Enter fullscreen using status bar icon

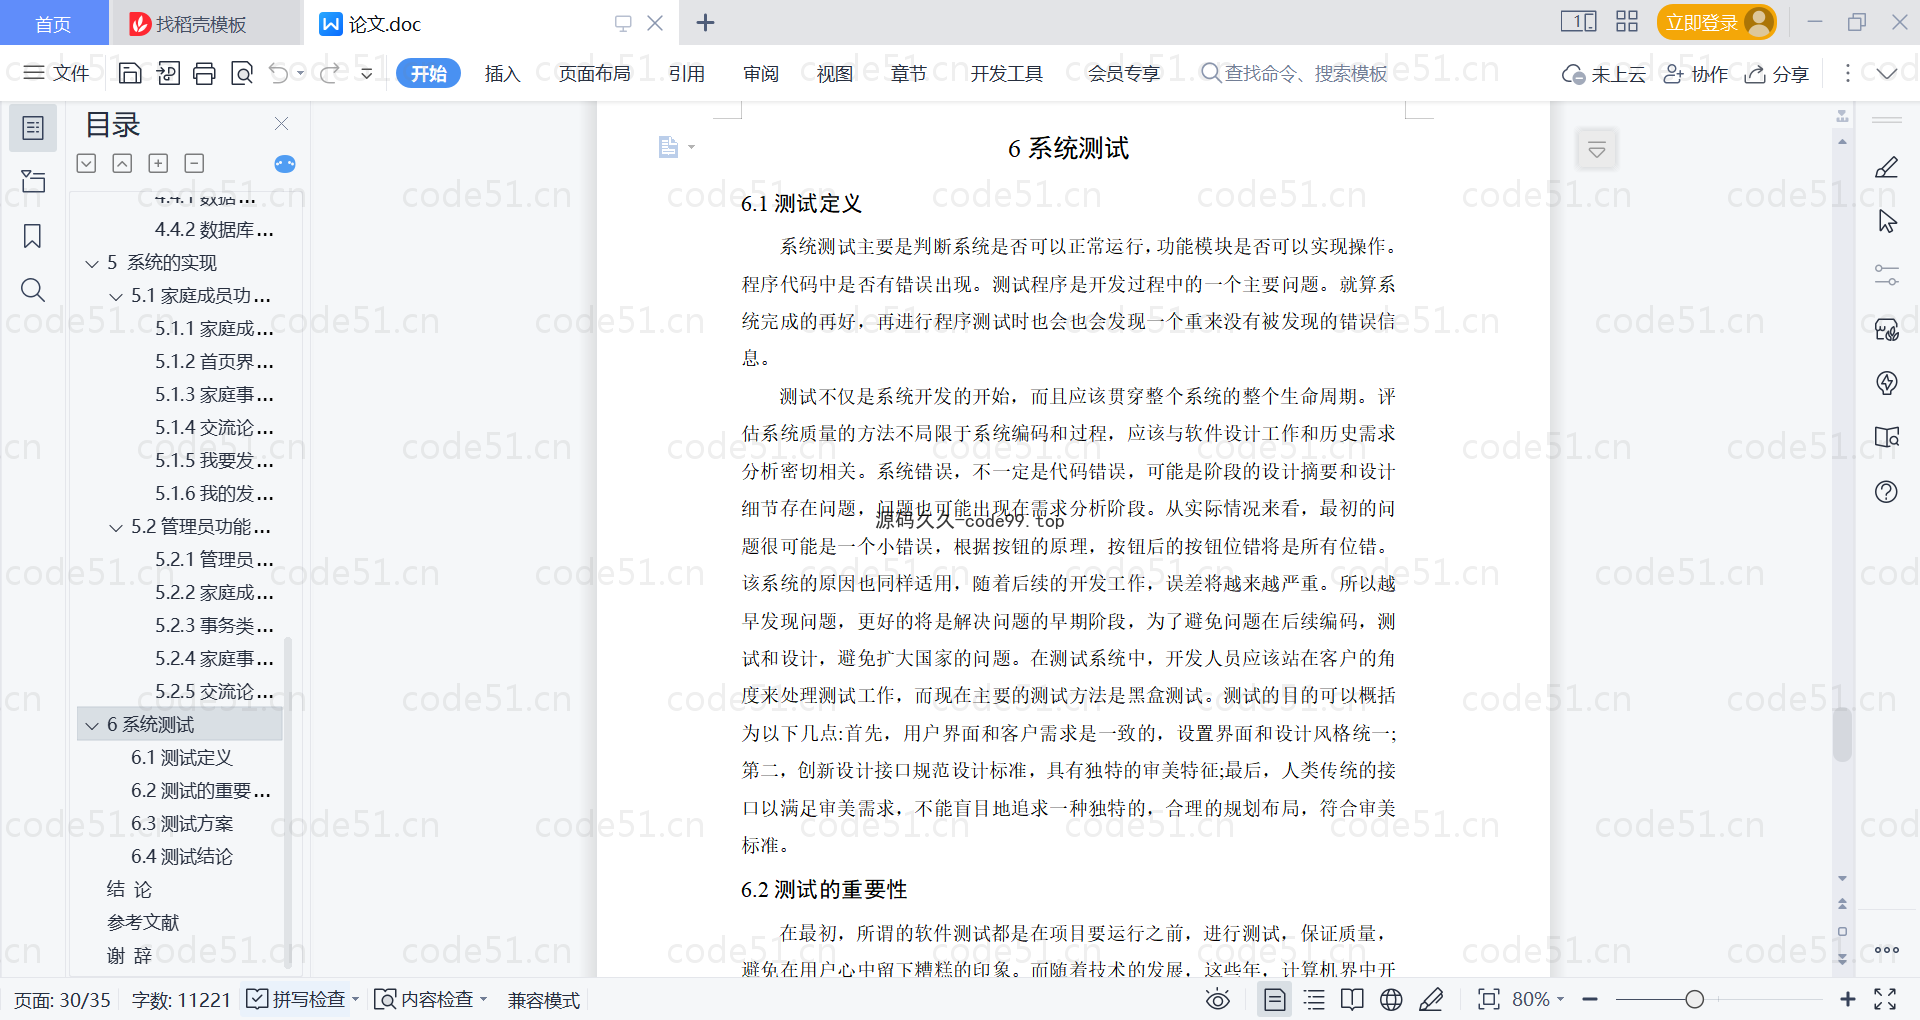click(x=1885, y=999)
